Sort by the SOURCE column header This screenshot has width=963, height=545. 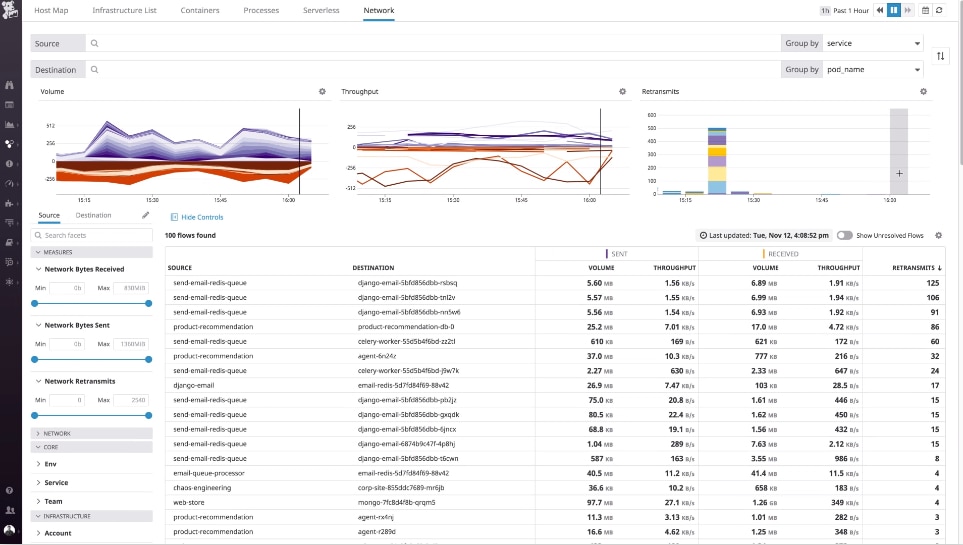(180, 268)
